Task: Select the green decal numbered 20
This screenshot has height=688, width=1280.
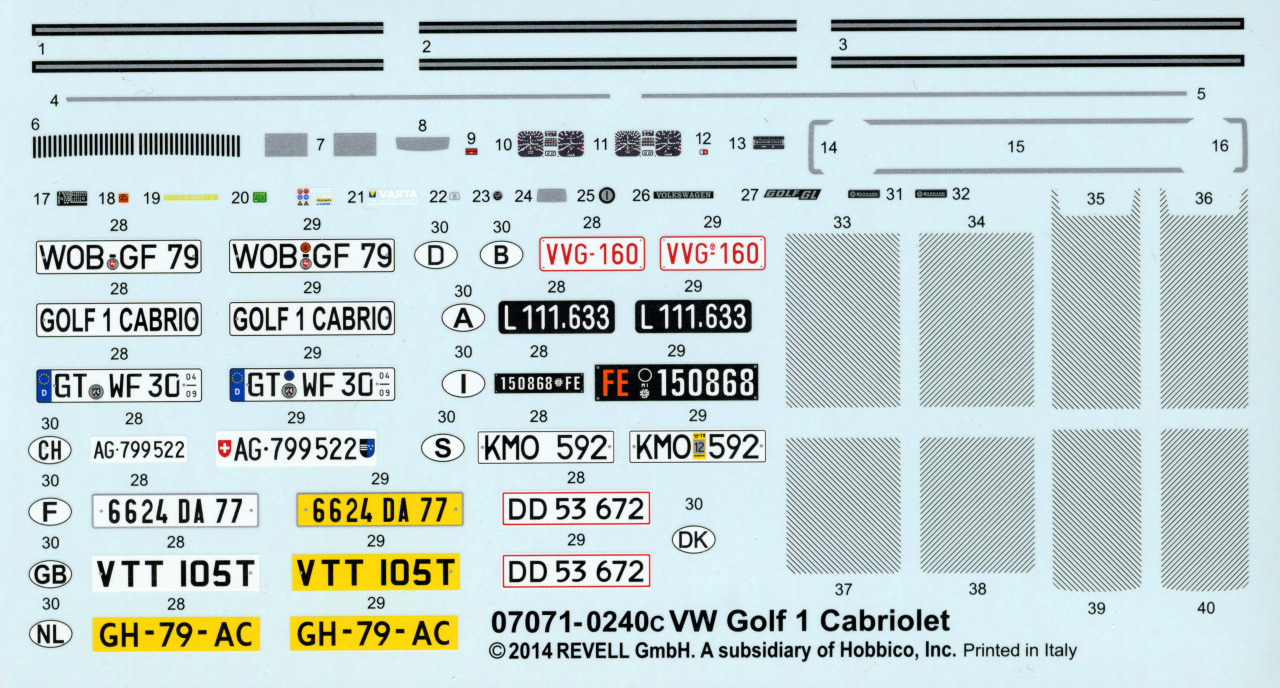Action: 260,198
